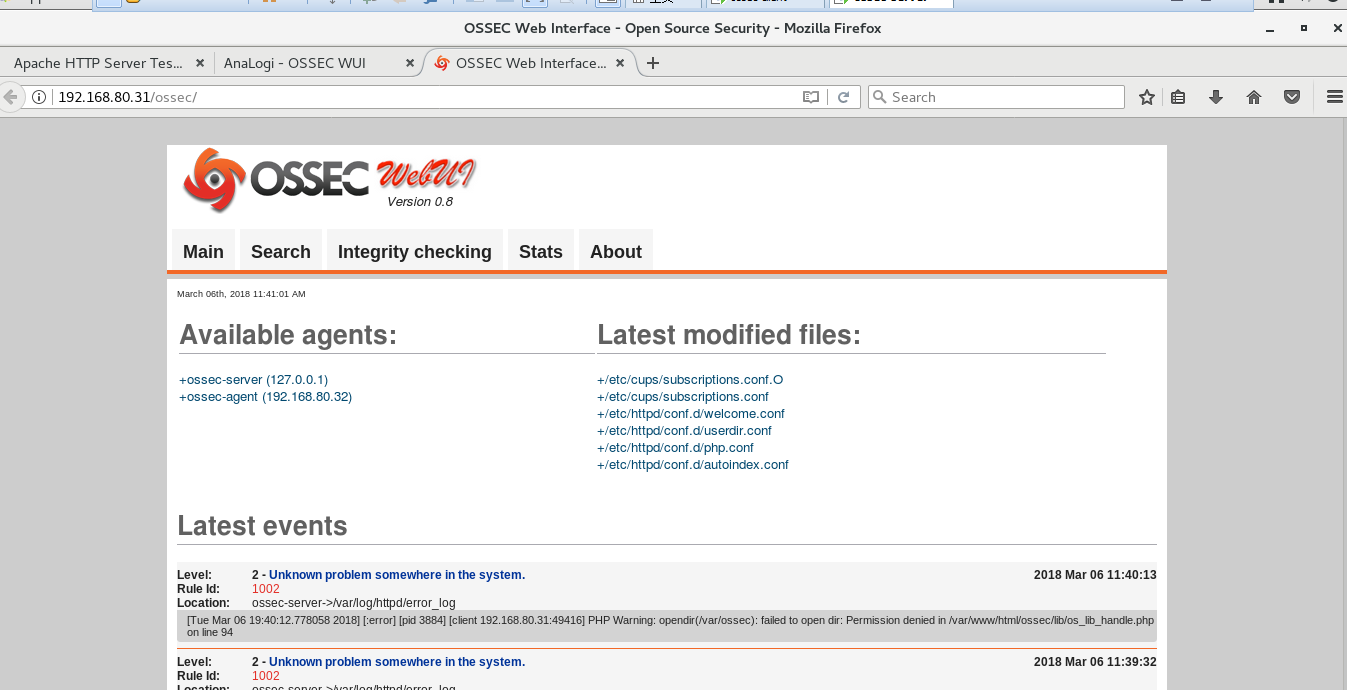Viewport: 1347px width, 690px height.
Task: Open the Pocket icon in the toolbar
Action: pyautogui.click(x=1292, y=97)
